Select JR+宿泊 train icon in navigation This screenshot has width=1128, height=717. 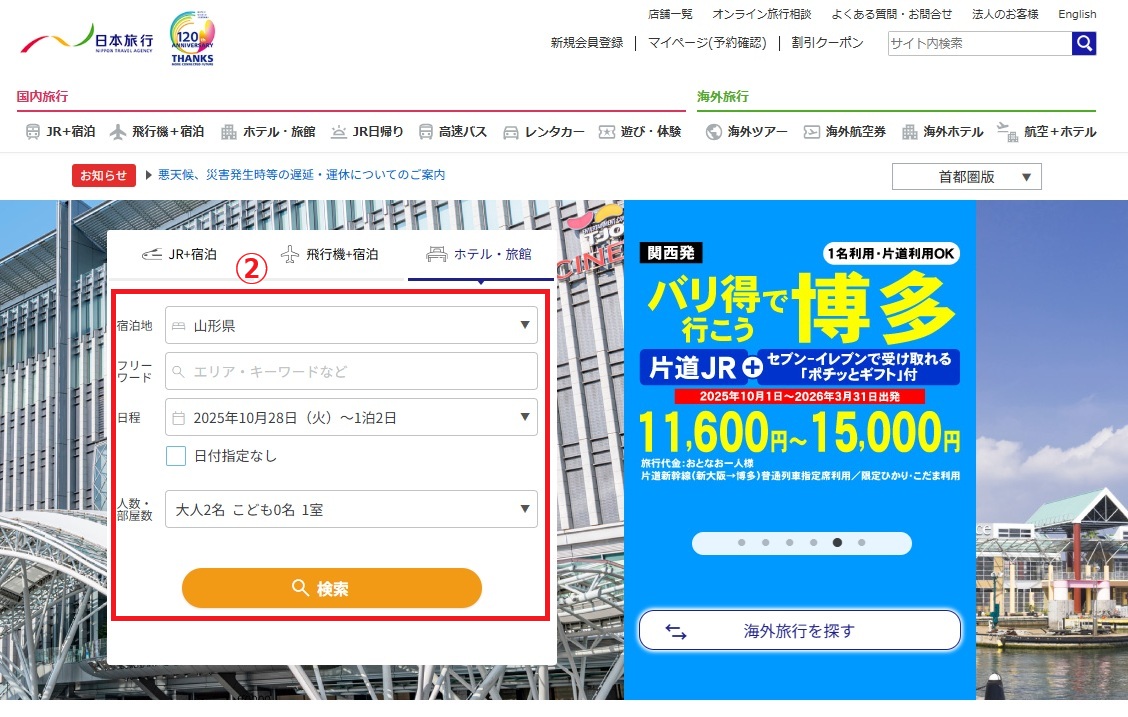pos(32,132)
